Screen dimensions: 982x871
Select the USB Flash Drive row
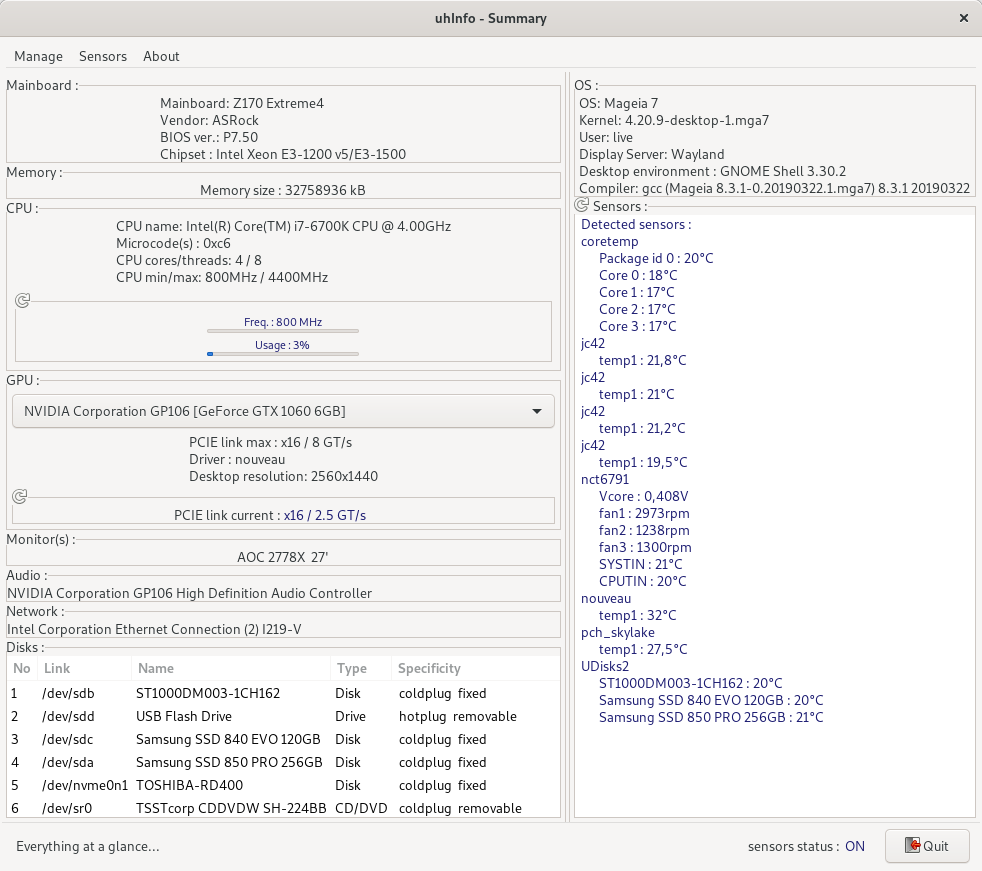pos(283,716)
